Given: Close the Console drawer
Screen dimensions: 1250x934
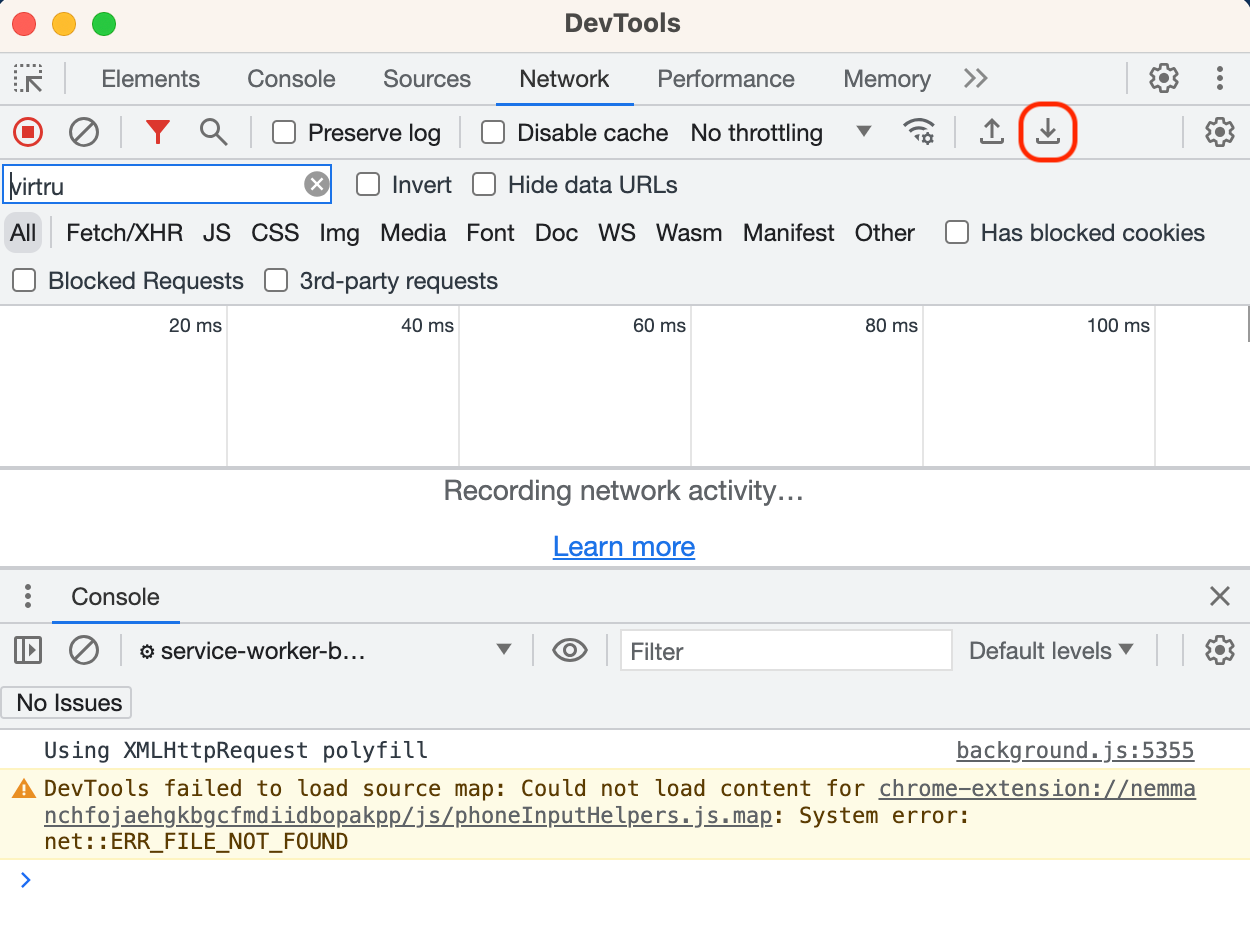Looking at the screenshot, I should [1220, 597].
